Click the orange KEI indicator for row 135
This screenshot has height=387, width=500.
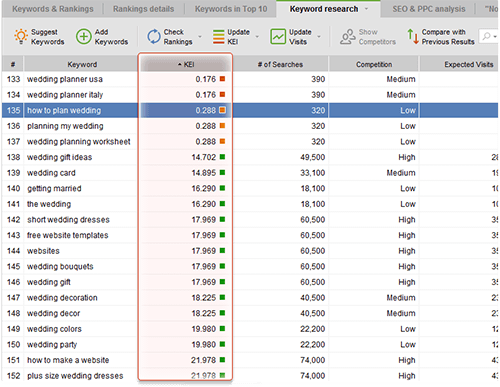pos(222,110)
